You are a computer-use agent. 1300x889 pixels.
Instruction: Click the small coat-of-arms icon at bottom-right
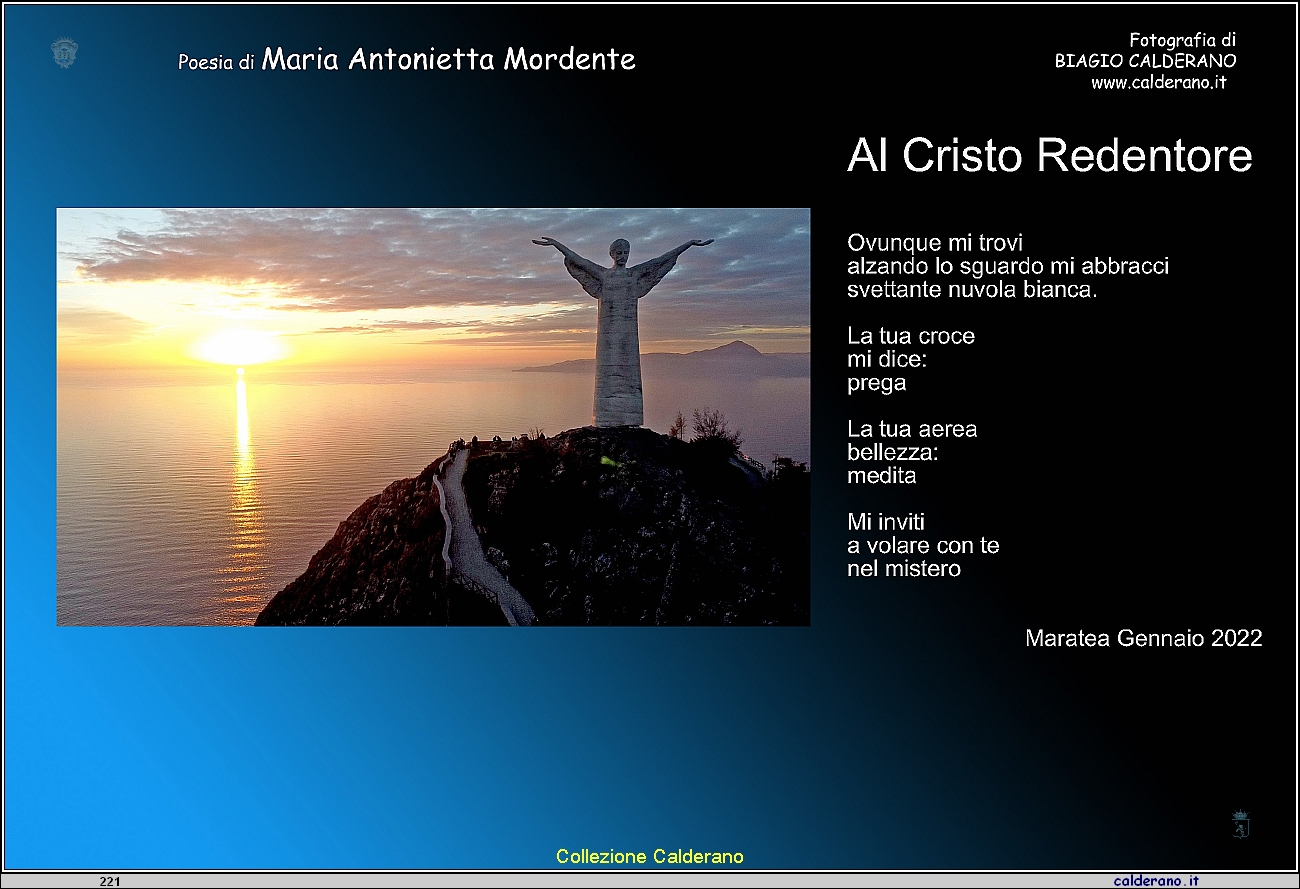pyautogui.click(x=1241, y=824)
